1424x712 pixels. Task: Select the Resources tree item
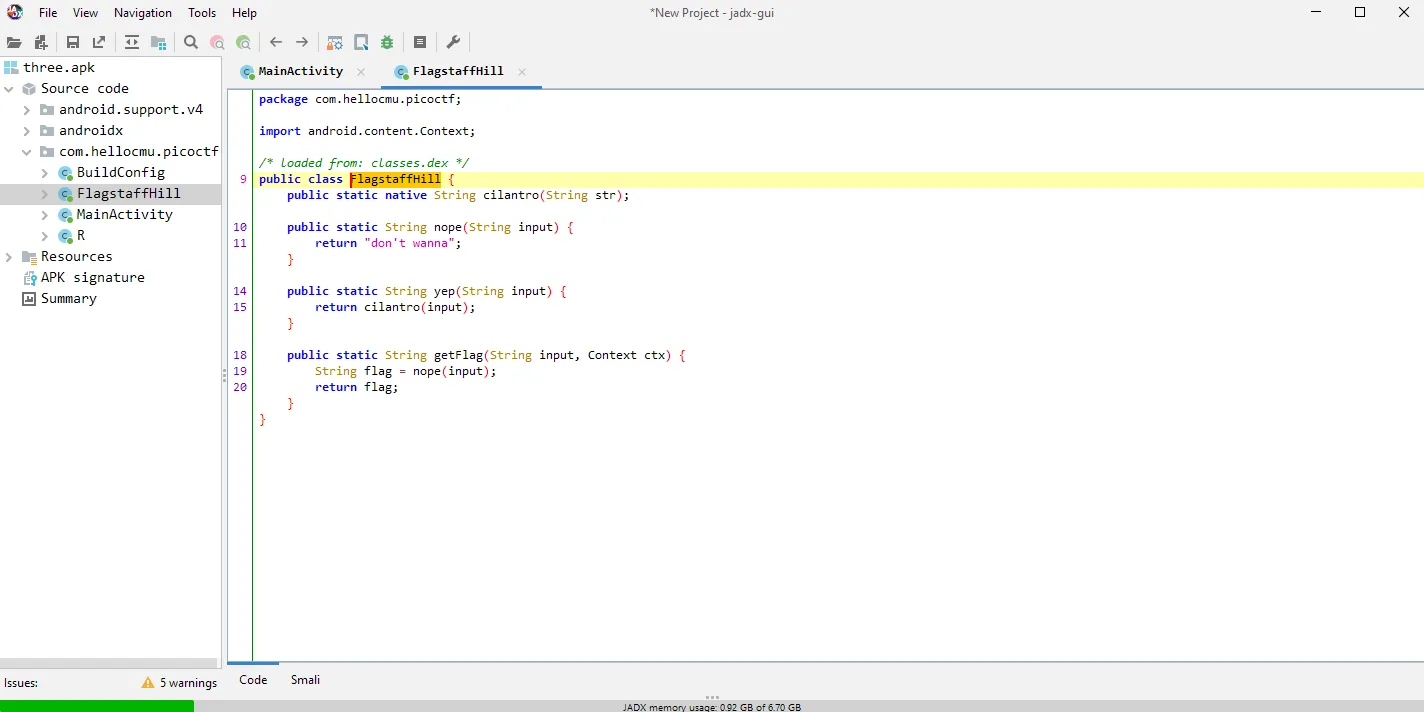click(76, 257)
